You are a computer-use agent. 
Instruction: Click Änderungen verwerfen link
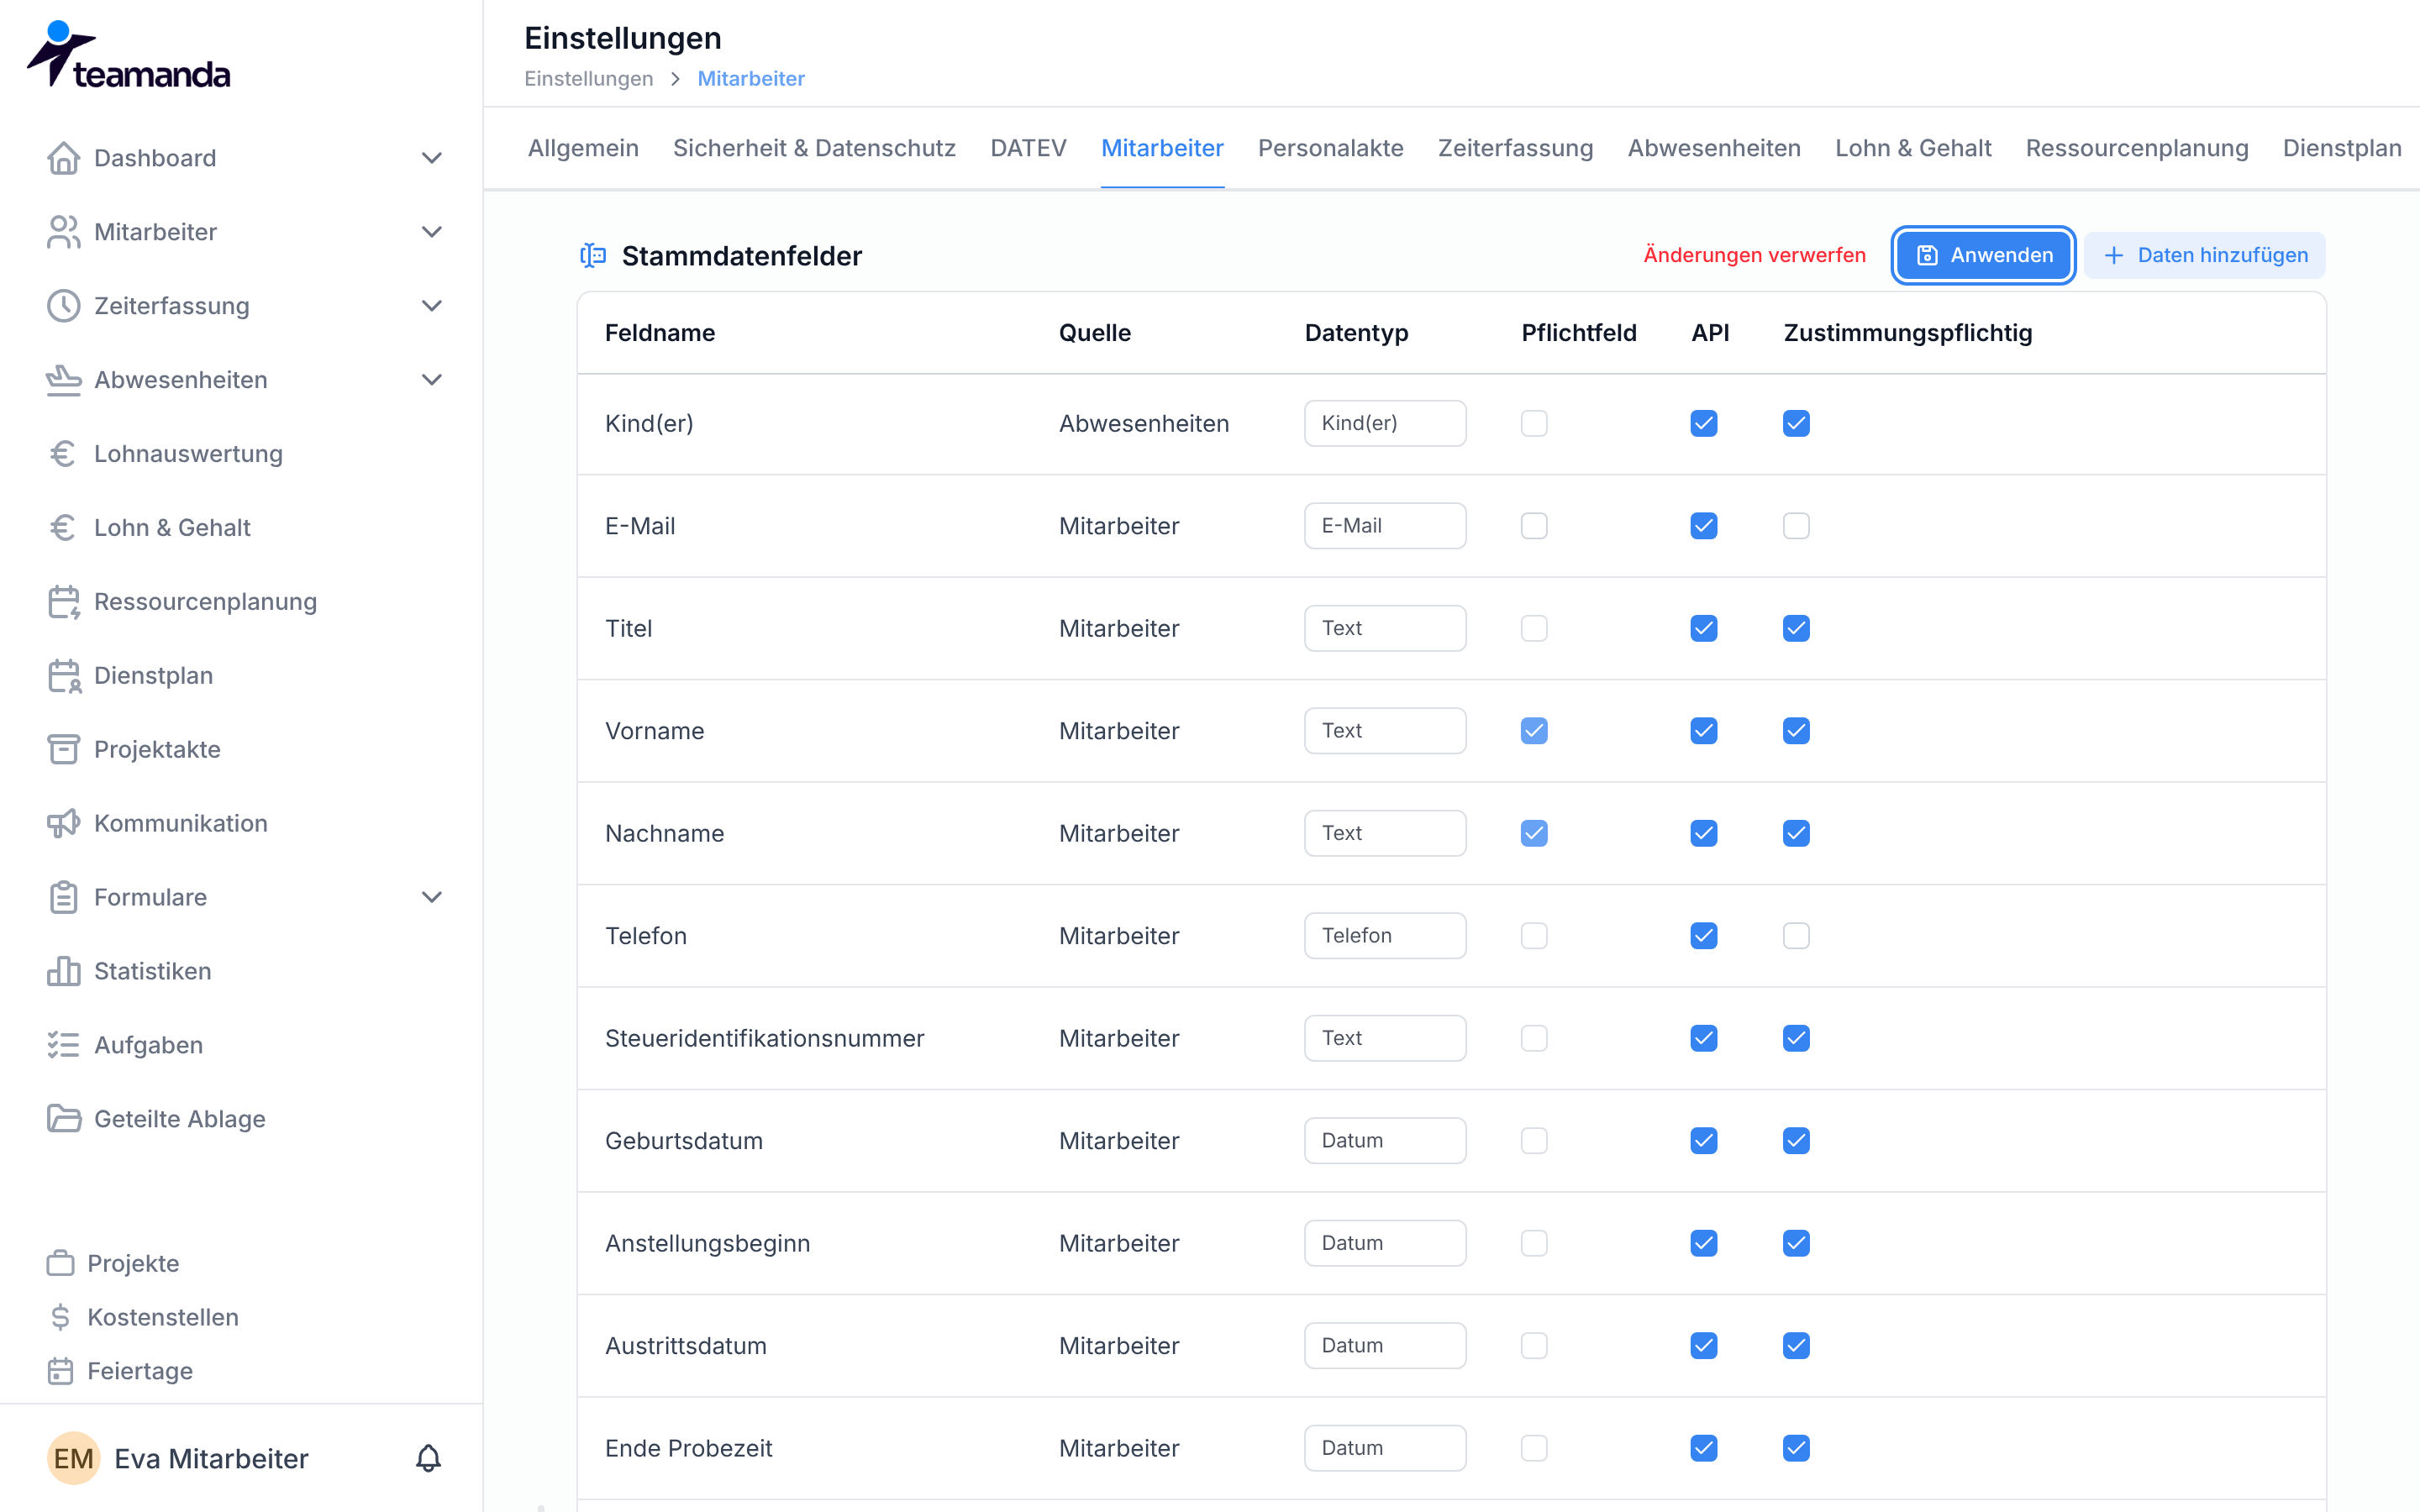pos(1754,255)
